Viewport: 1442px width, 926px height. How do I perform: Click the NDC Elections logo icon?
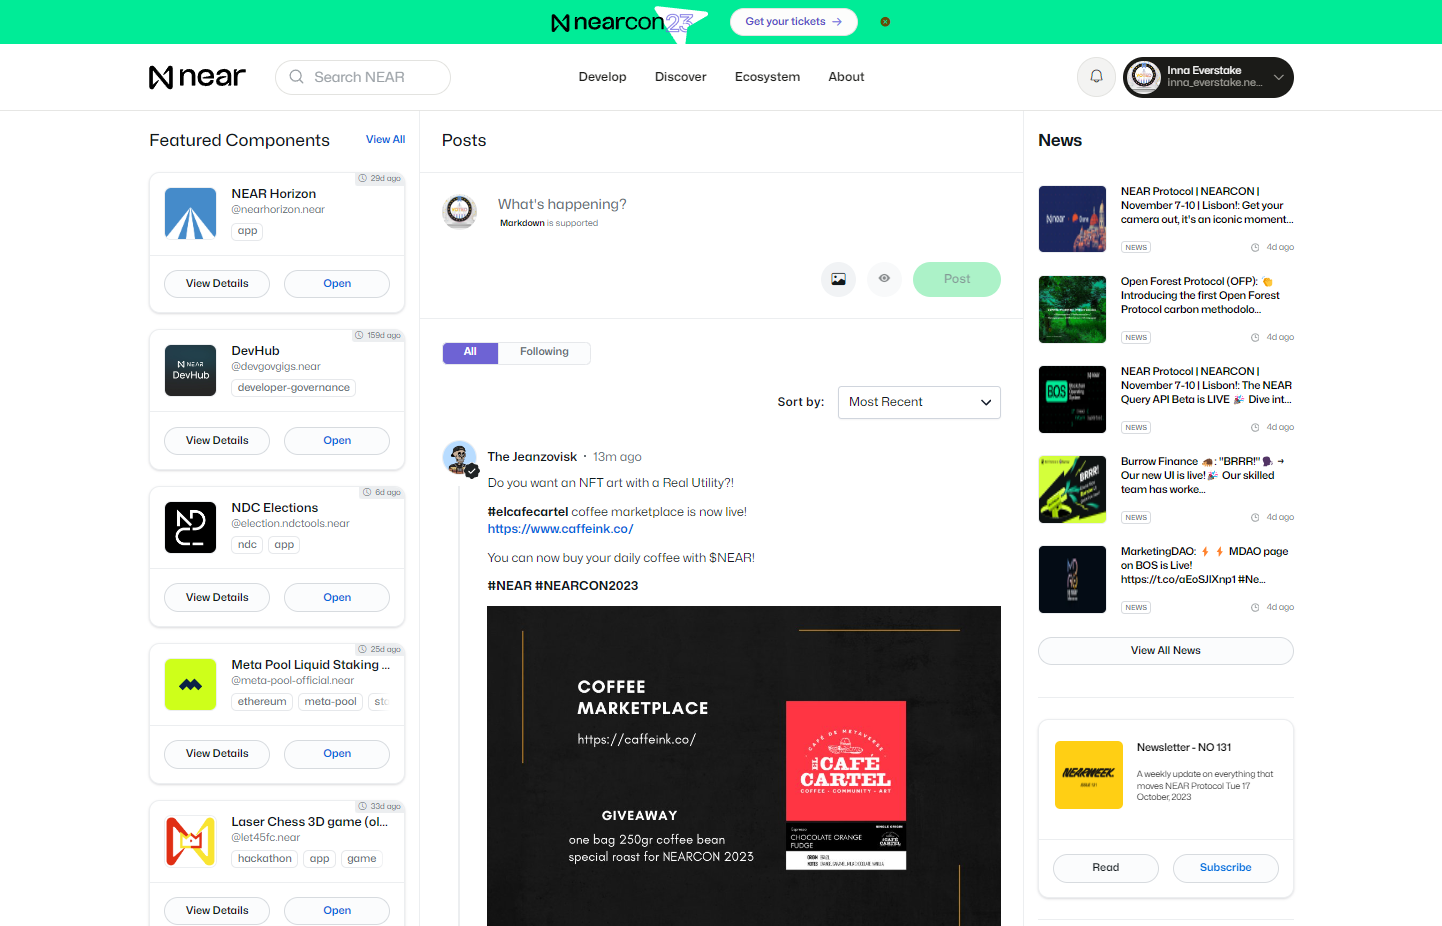[x=190, y=528]
